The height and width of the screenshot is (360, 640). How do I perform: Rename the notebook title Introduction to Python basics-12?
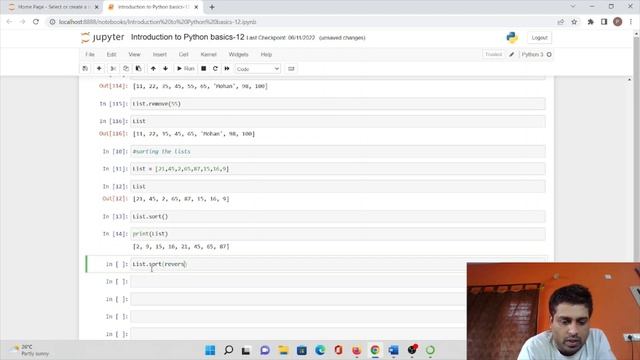coord(187,37)
